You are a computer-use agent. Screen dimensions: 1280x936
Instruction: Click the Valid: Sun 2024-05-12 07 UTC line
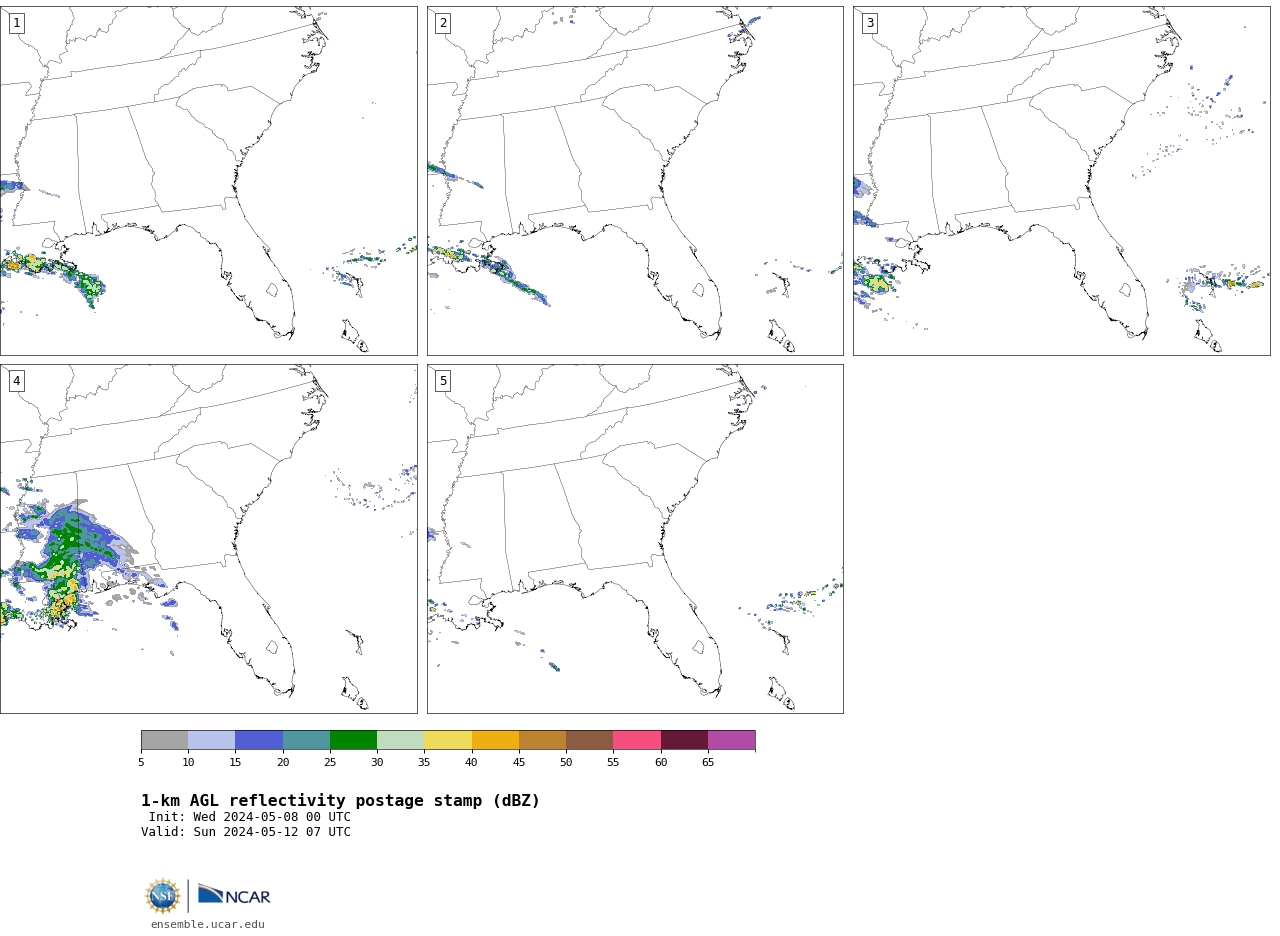click(246, 832)
